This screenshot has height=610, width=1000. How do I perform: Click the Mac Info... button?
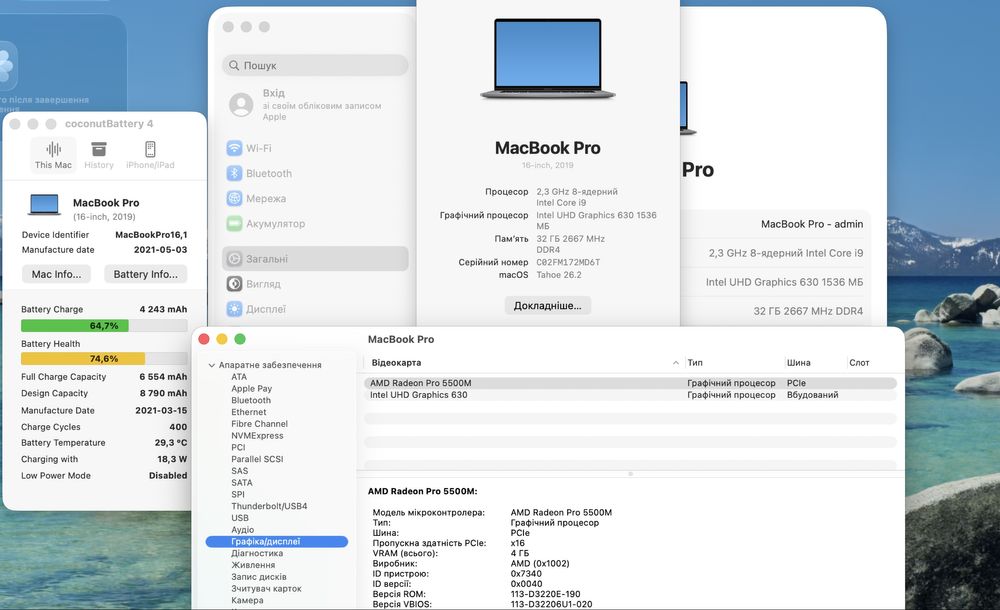[x=57, y=274]
